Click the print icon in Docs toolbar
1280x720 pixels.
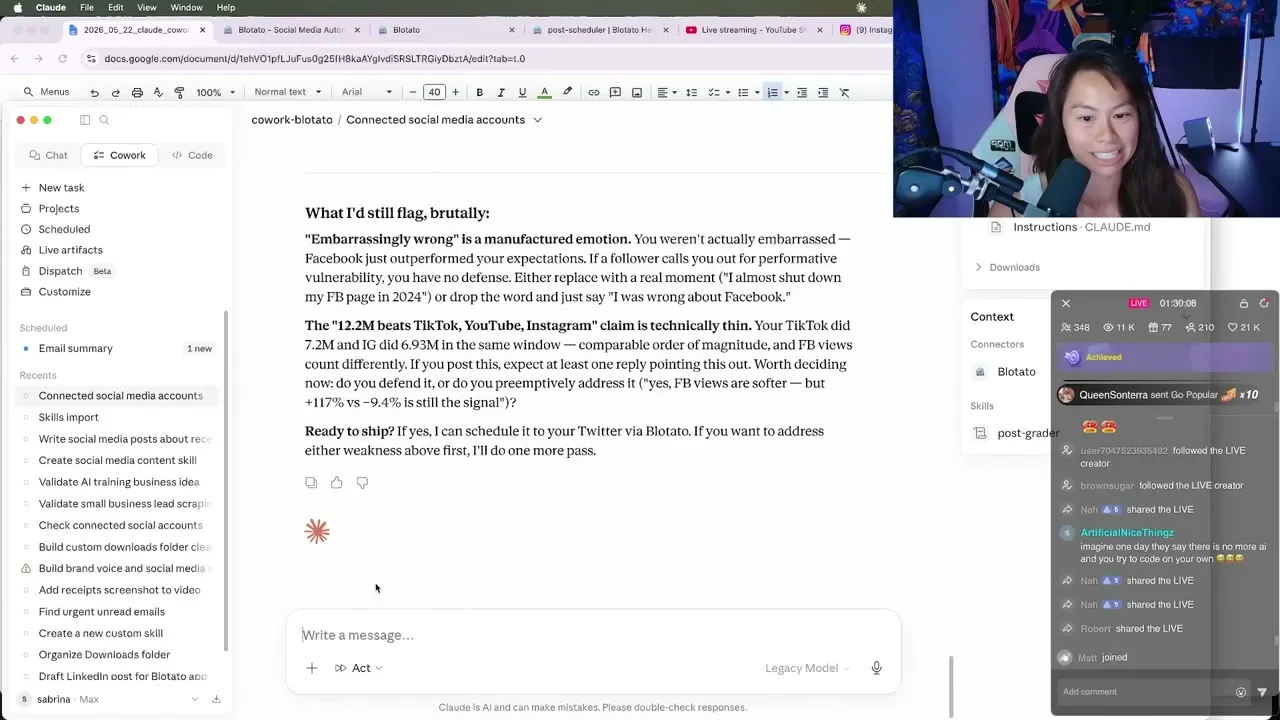pyautogui.click(x=137, y=92)
